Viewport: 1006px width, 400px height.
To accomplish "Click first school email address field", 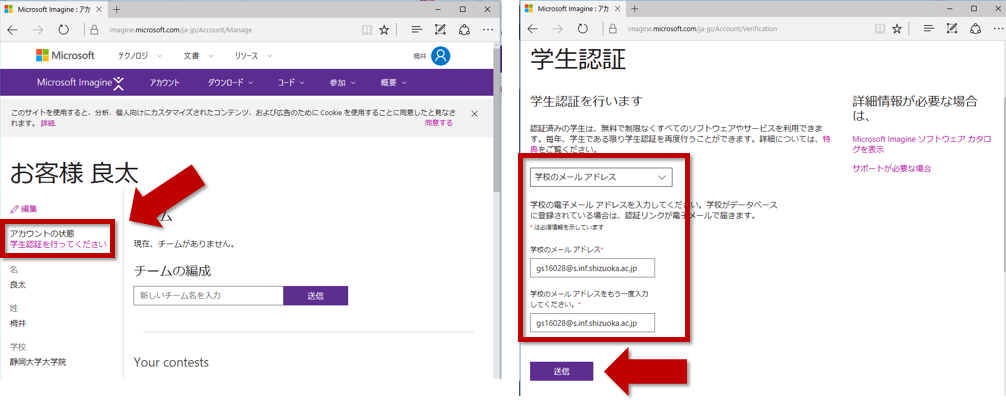I will 592,268.
